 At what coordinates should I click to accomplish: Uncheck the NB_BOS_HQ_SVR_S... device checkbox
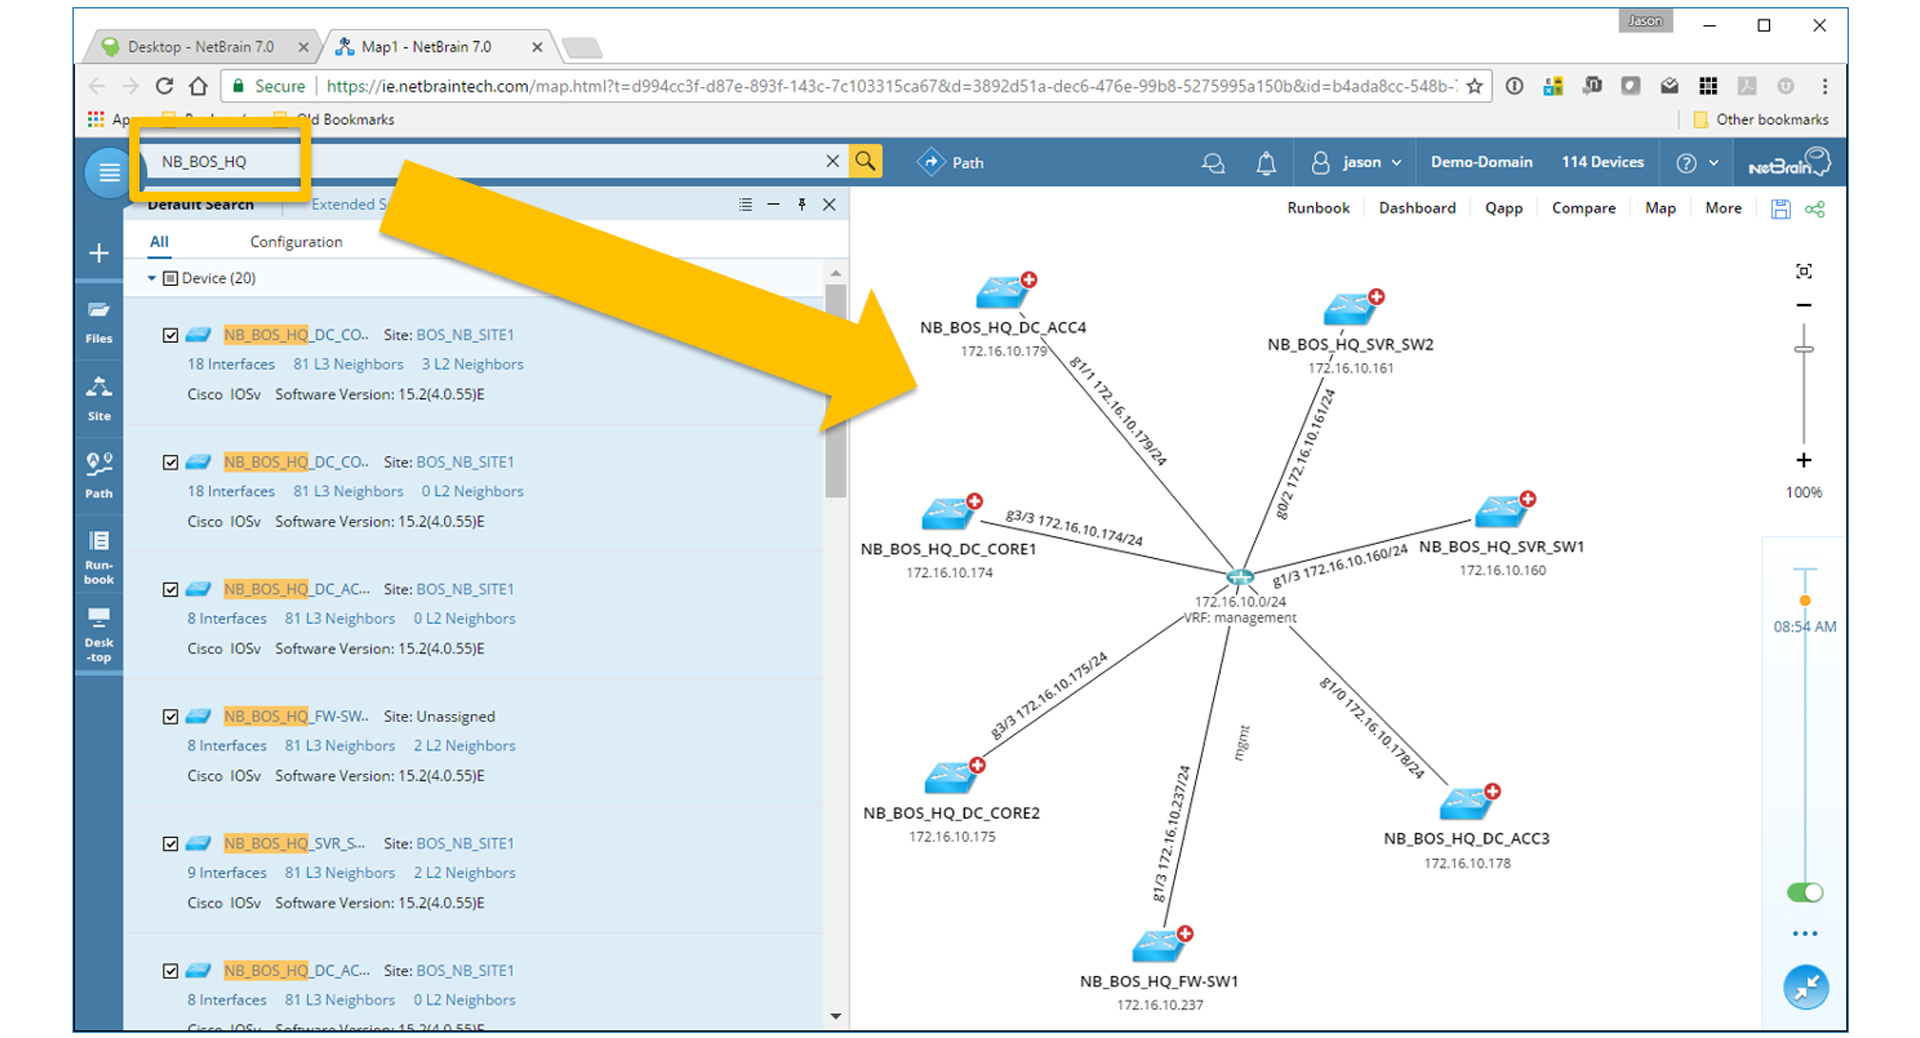point(170,843)
